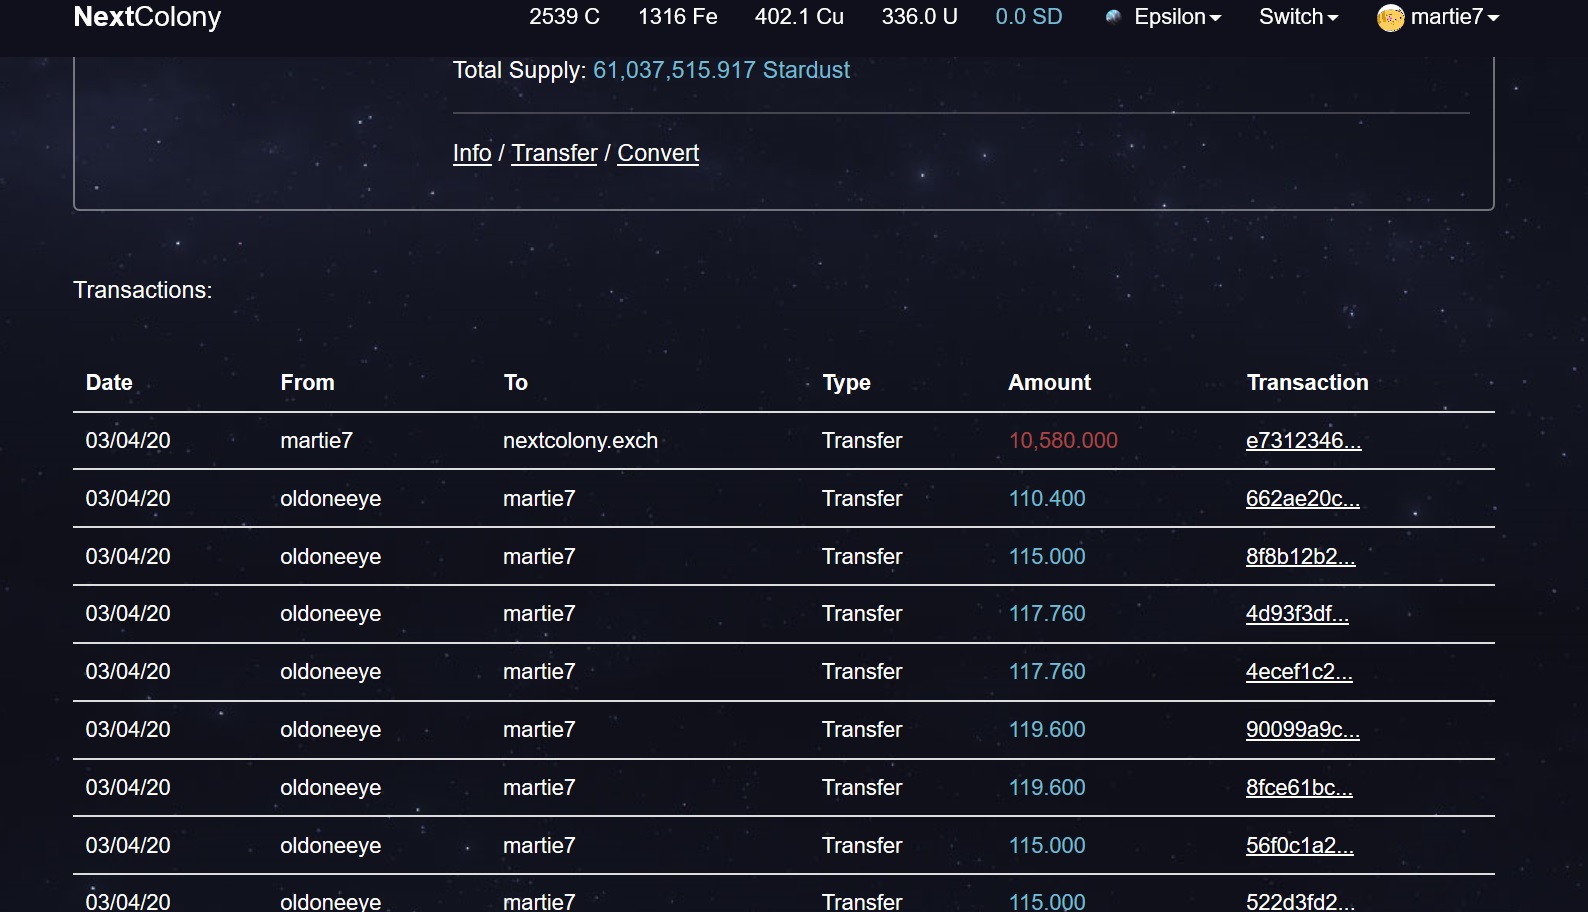
Task: Open the Convert link
Action: click(x=658, y=153)
